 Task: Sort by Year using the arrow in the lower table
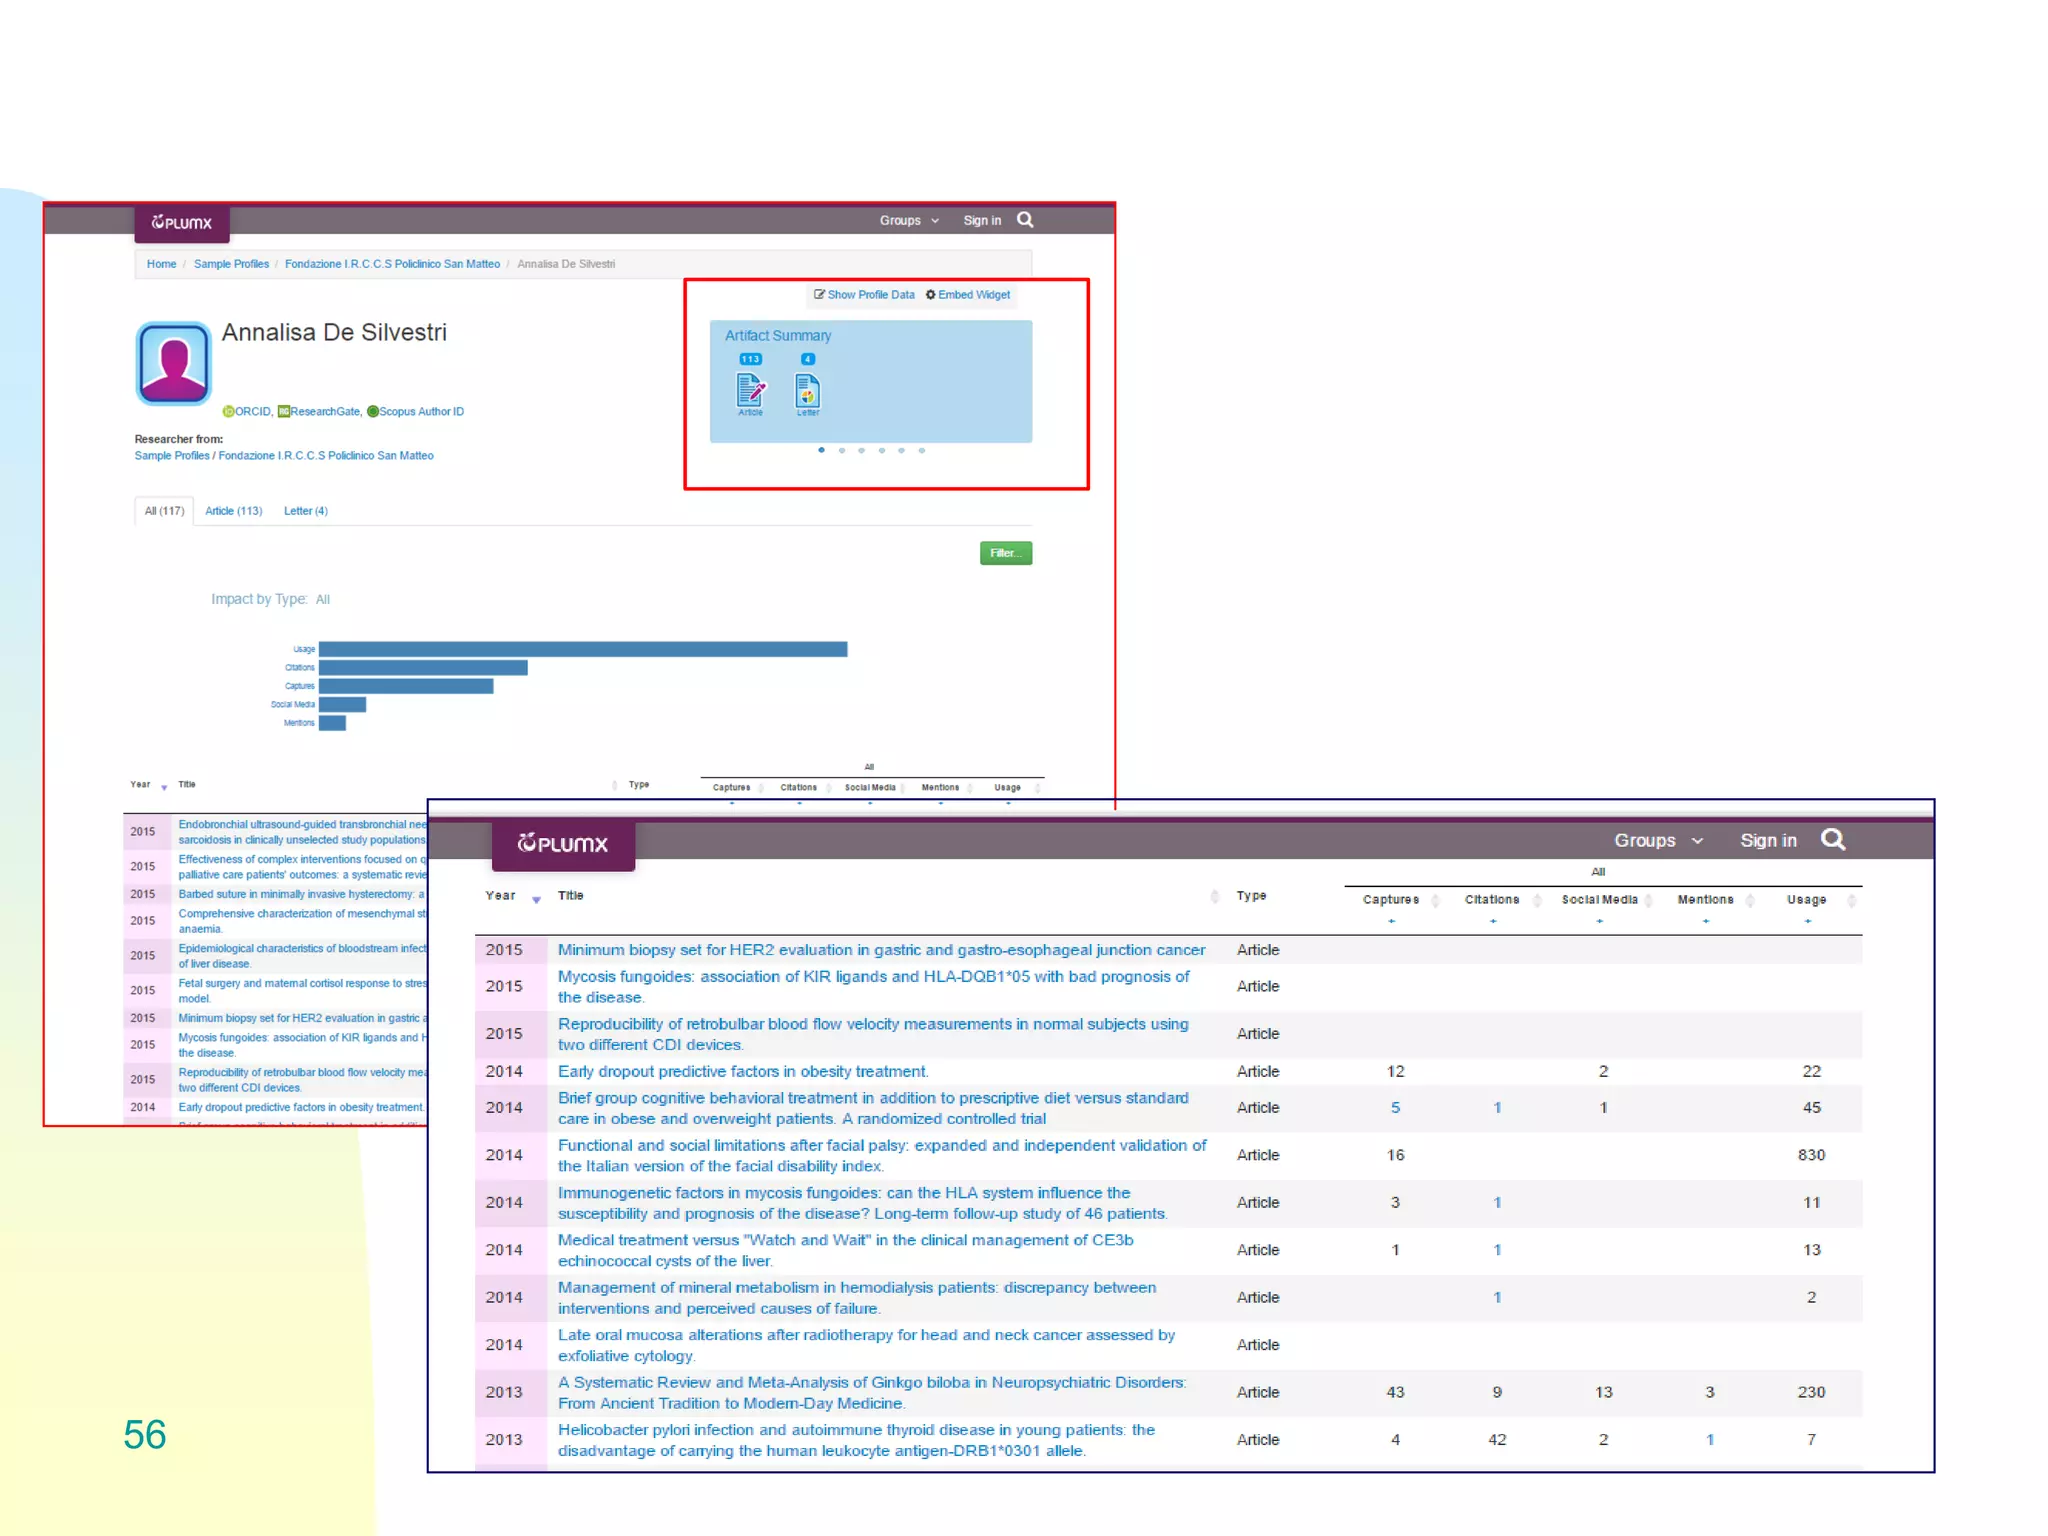tap(536, 900)
